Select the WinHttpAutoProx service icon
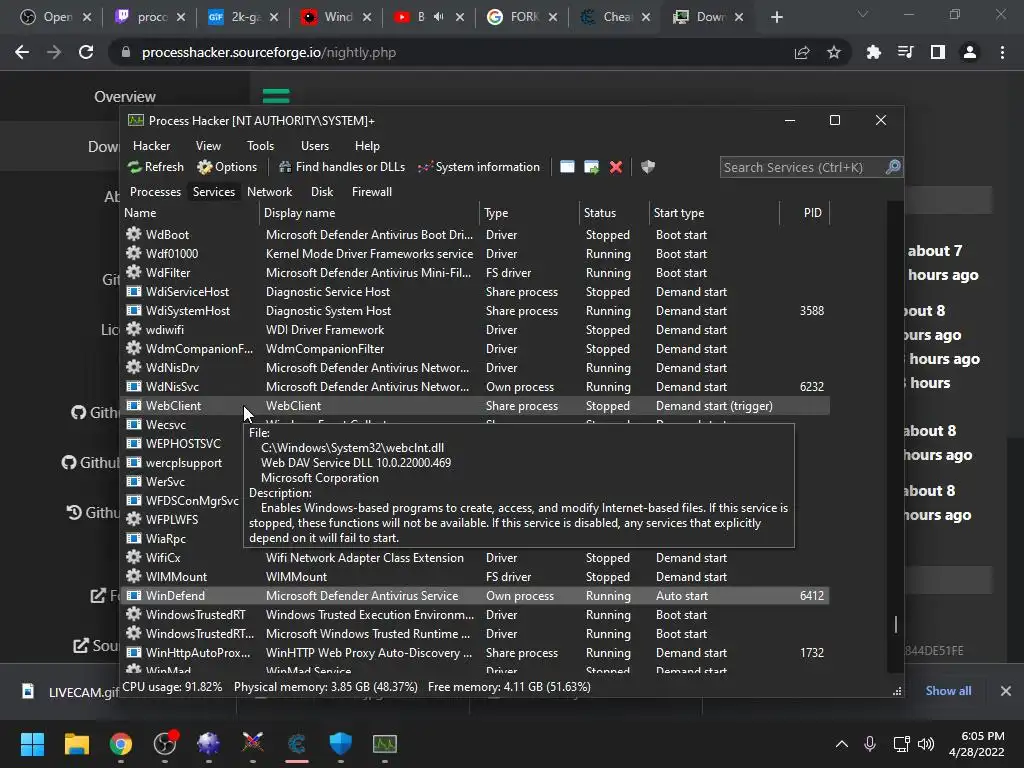The height and width of the screenshot is (768, 1024). (134, 652)
